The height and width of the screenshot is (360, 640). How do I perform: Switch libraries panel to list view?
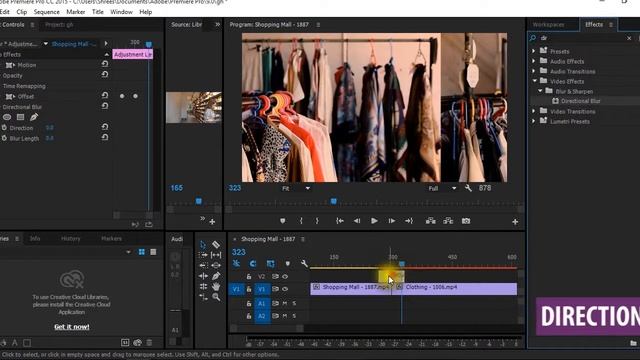153,252
